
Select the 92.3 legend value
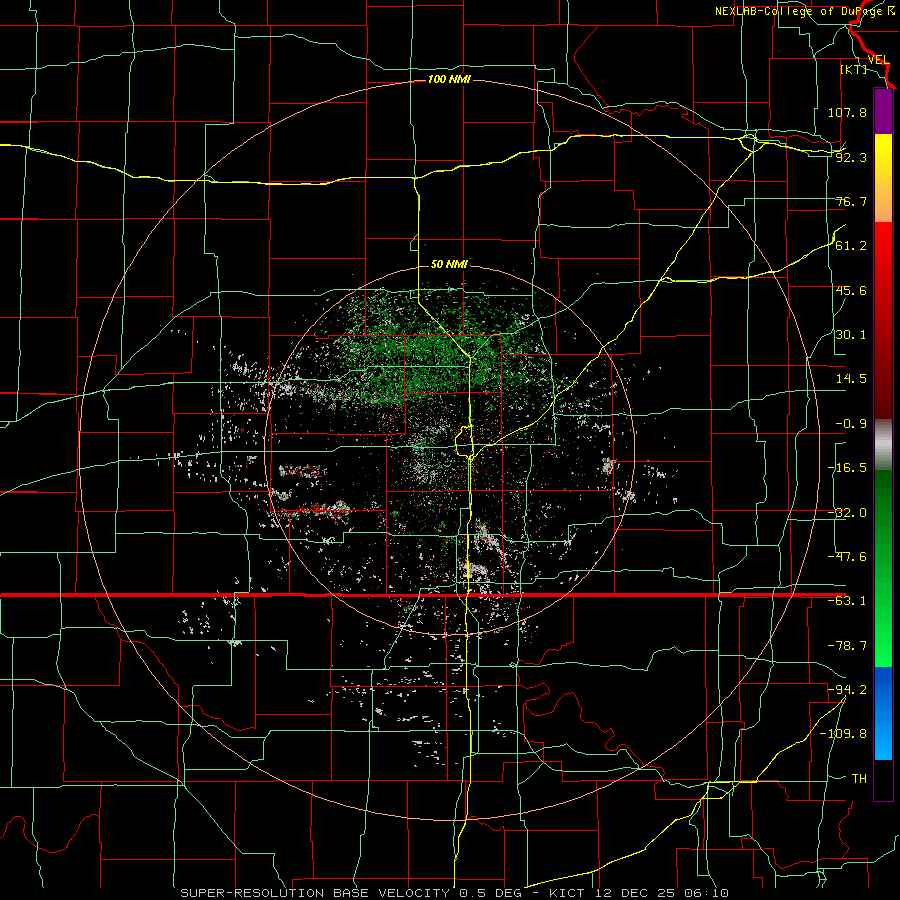[x=851, y=157]
